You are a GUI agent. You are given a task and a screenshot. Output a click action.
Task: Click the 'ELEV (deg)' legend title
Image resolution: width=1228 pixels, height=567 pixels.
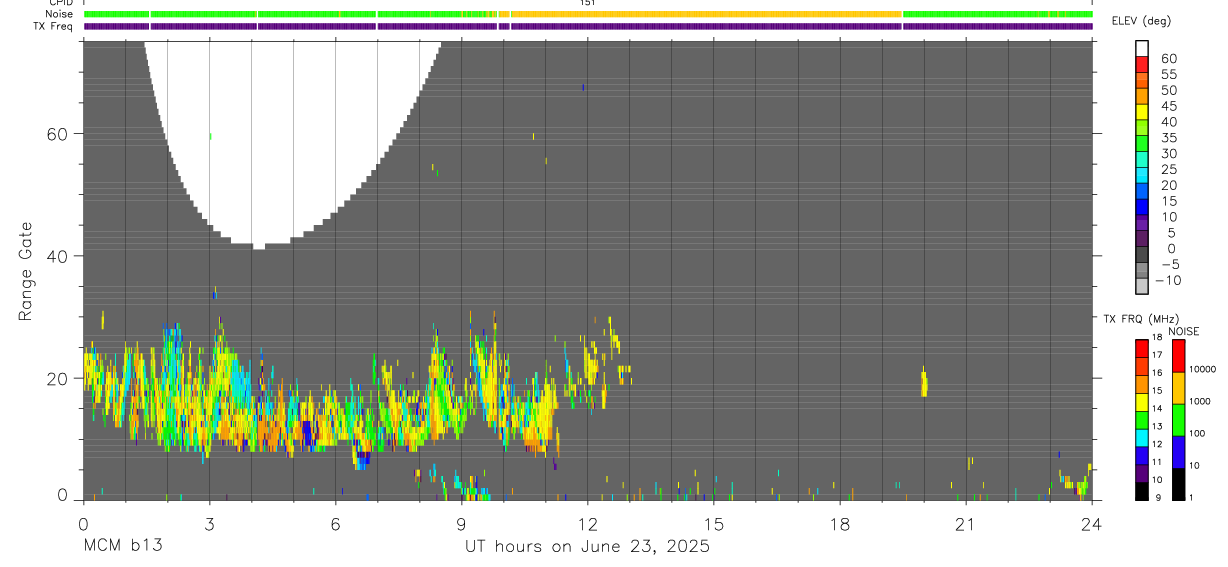tap(1142, 21)
